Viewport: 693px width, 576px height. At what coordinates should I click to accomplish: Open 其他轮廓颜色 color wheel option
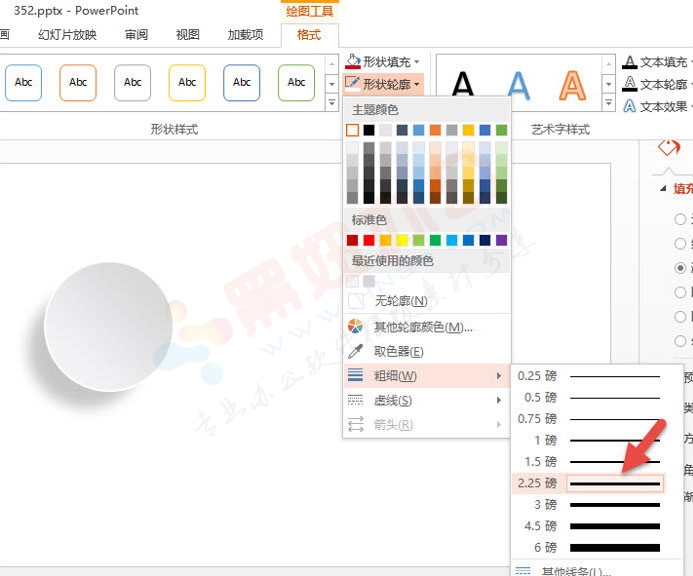point(356,327)
